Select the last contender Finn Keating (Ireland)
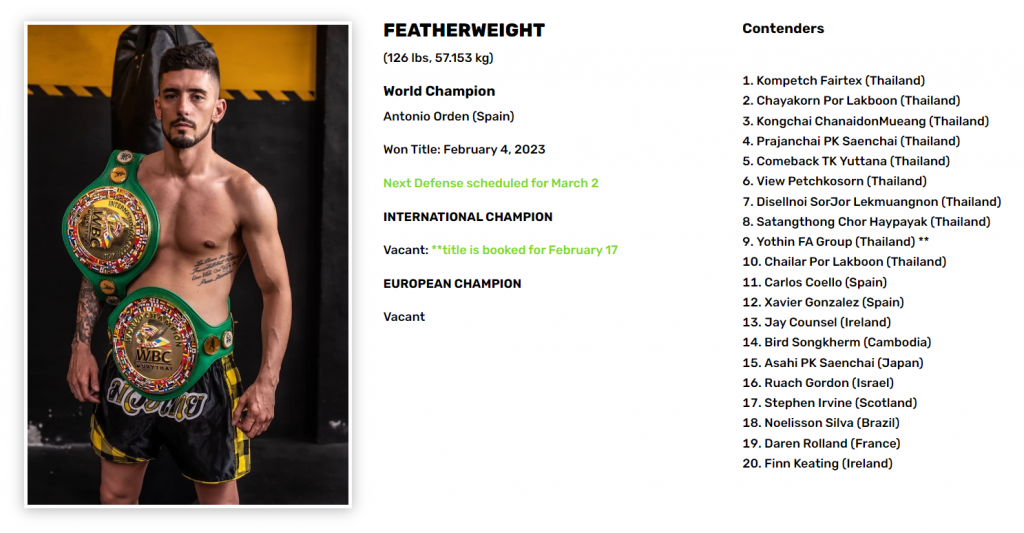 pyautogui.click(x=817, y=464)
